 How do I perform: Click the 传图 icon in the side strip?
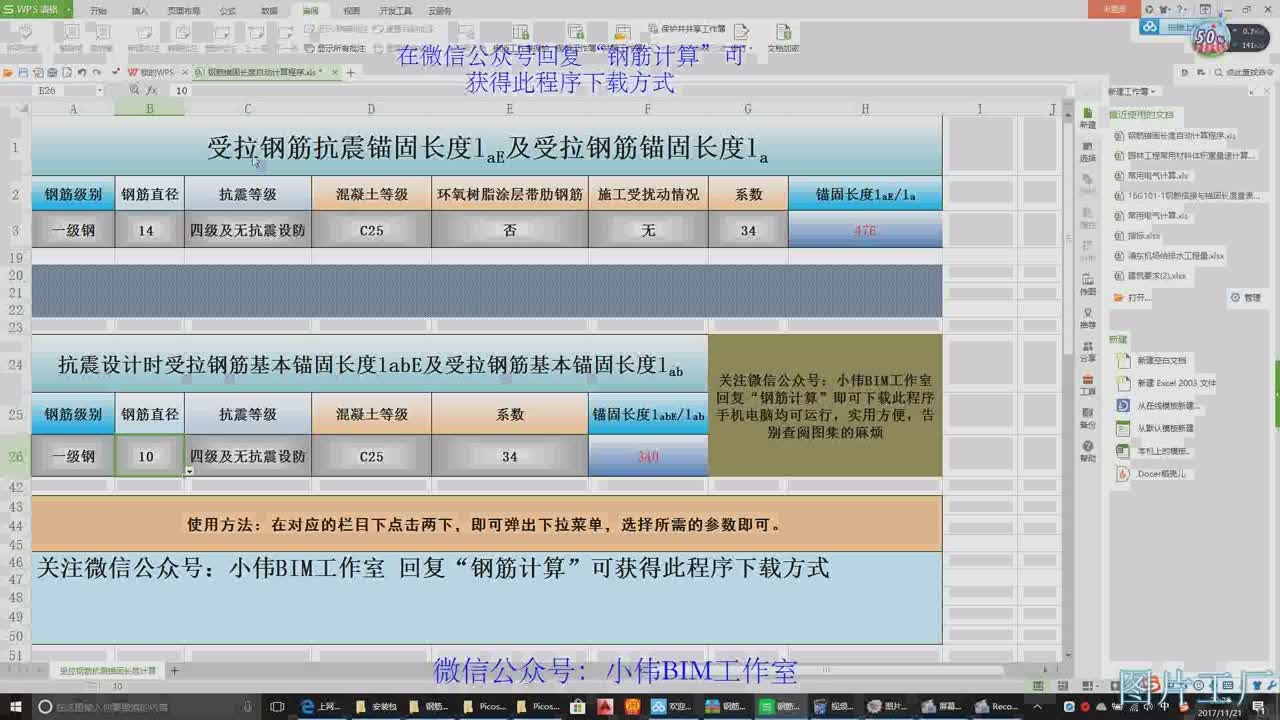coord(1088,285)
